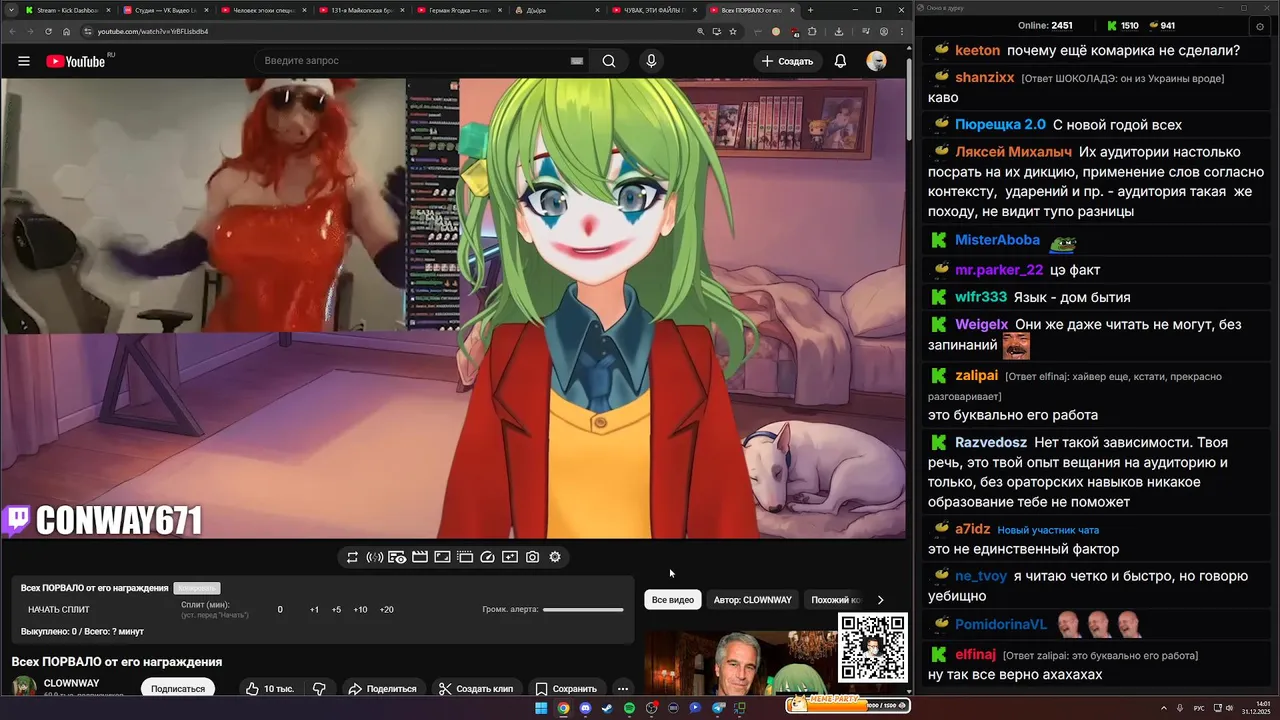The width and height of the screenshot is (1280, 720).
Task: Click the loop icon in player toolbar
Action: point(352,557)
